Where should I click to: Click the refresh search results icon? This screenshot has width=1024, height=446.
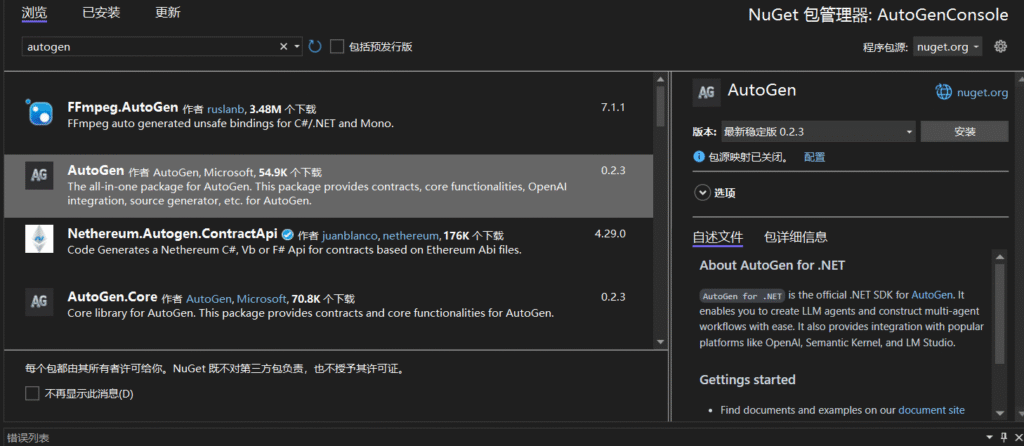(x=315, y=46)
